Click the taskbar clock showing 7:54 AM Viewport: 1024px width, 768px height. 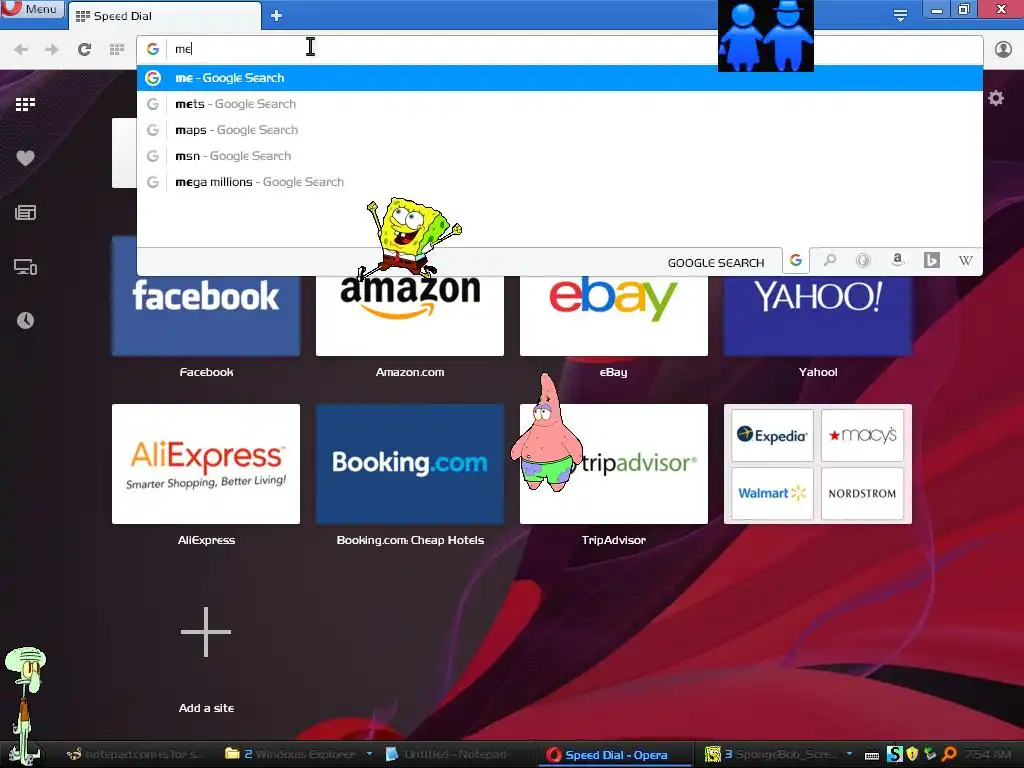point(987,754)
